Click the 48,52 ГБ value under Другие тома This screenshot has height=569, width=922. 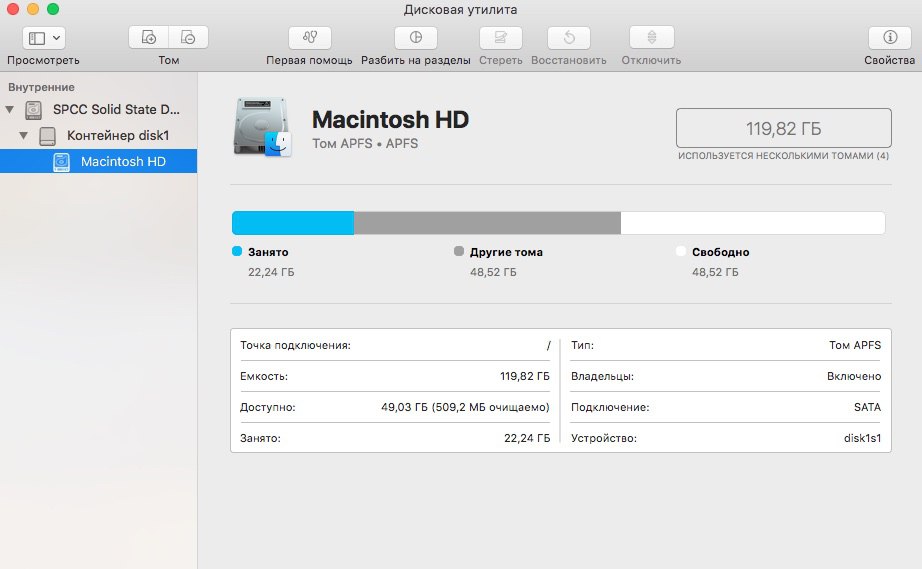(x=493, y=272)
